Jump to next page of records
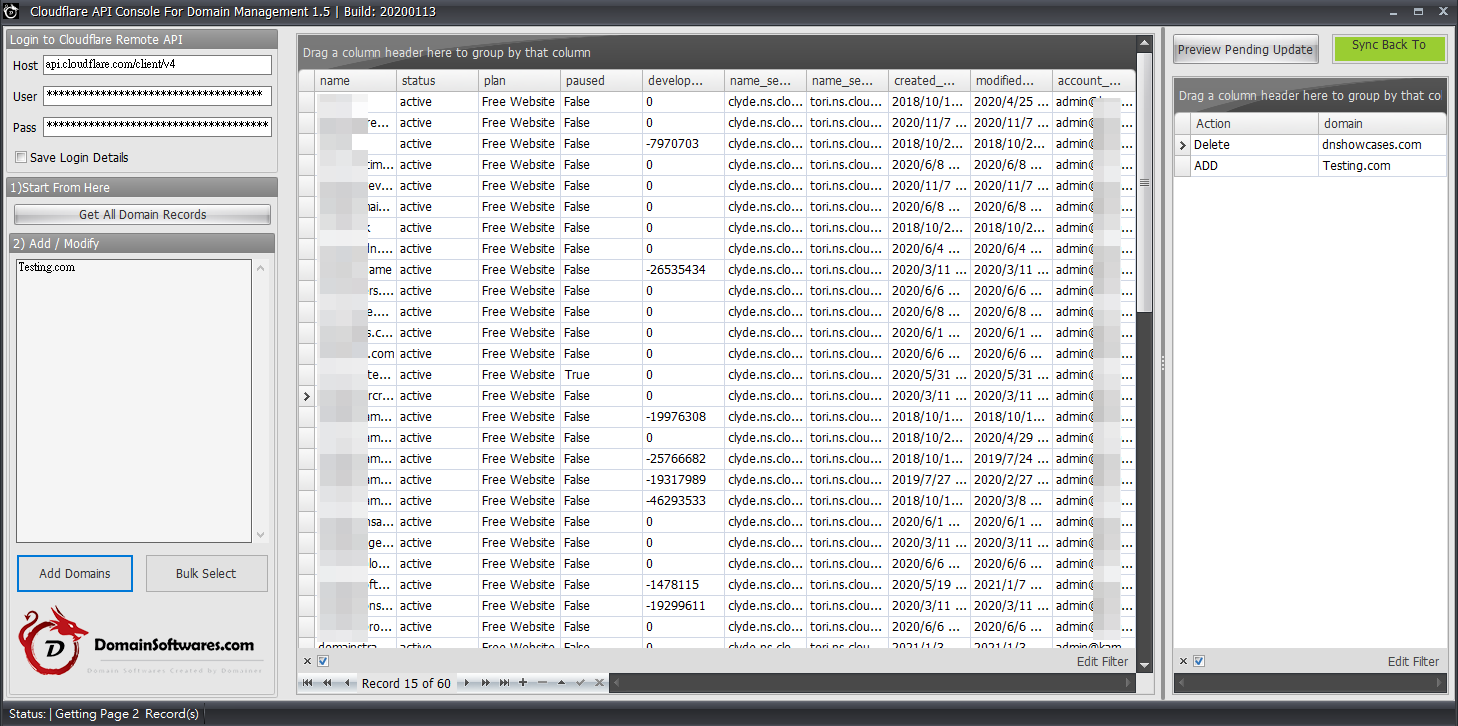This screenshot has height=726, width=1458. (x=485, y=683)
